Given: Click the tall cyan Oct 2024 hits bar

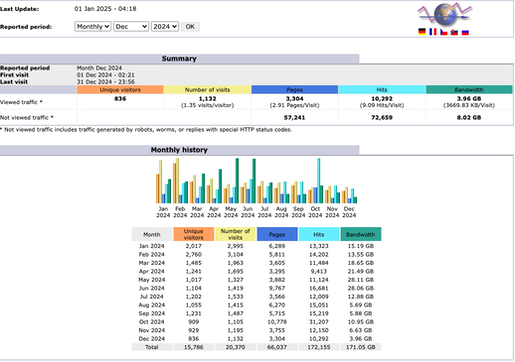Looking at the screenshot, I should (x=318, y=181).
